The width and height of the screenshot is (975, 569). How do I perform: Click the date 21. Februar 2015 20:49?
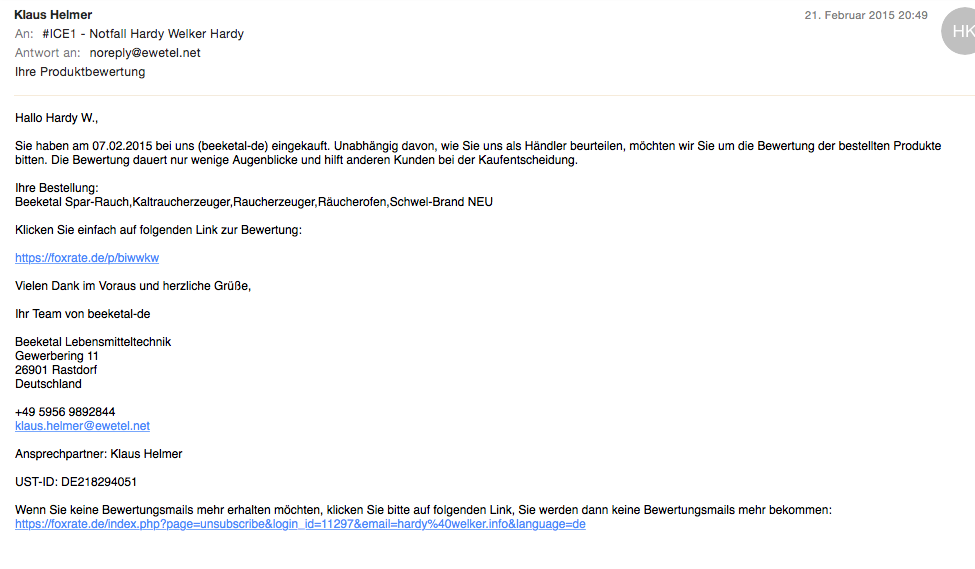click(866, 15)
